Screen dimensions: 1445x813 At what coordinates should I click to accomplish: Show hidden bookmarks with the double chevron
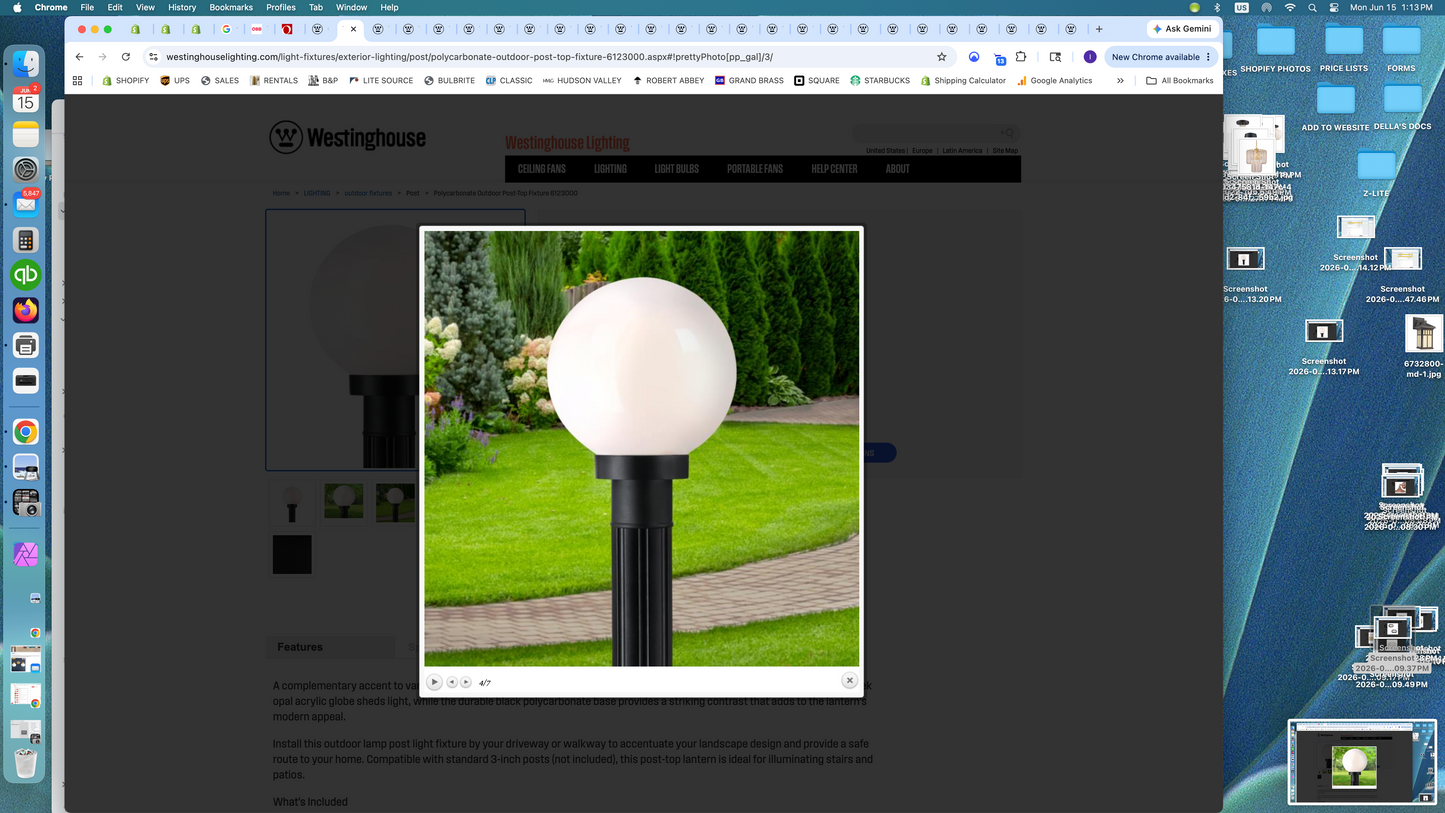(1120, 80)
